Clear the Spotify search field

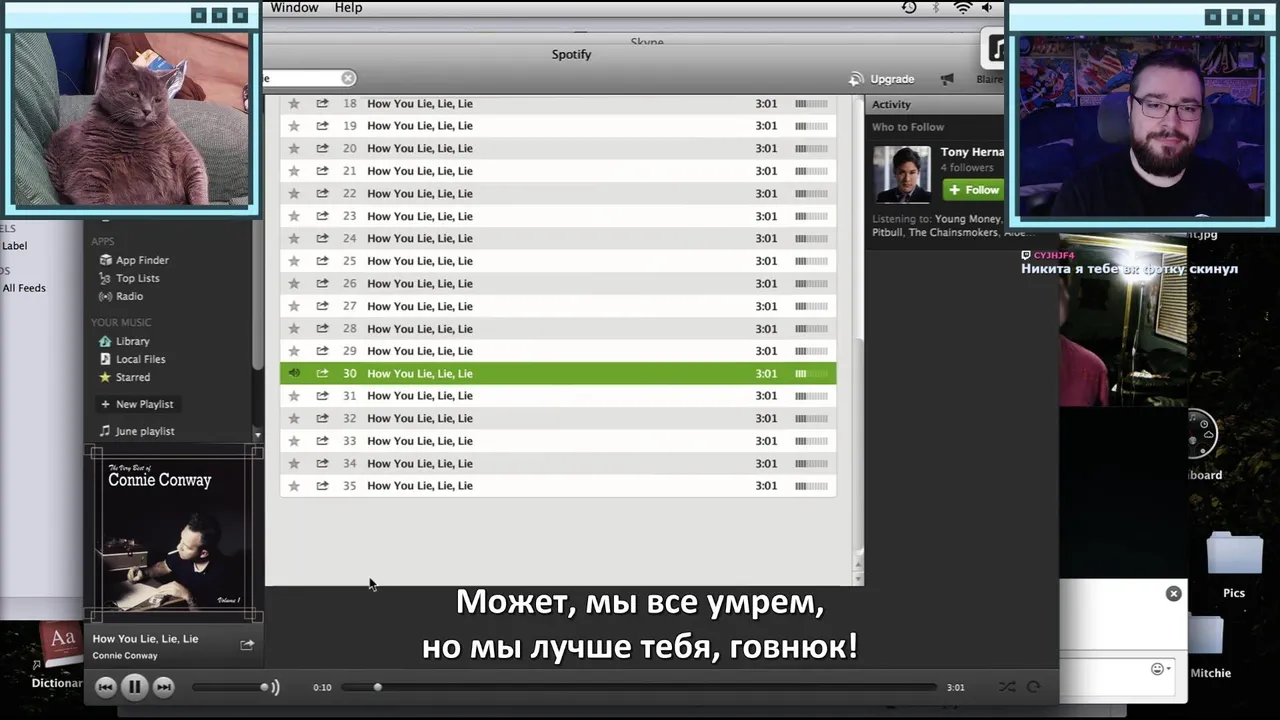click(x=348, y=78)
